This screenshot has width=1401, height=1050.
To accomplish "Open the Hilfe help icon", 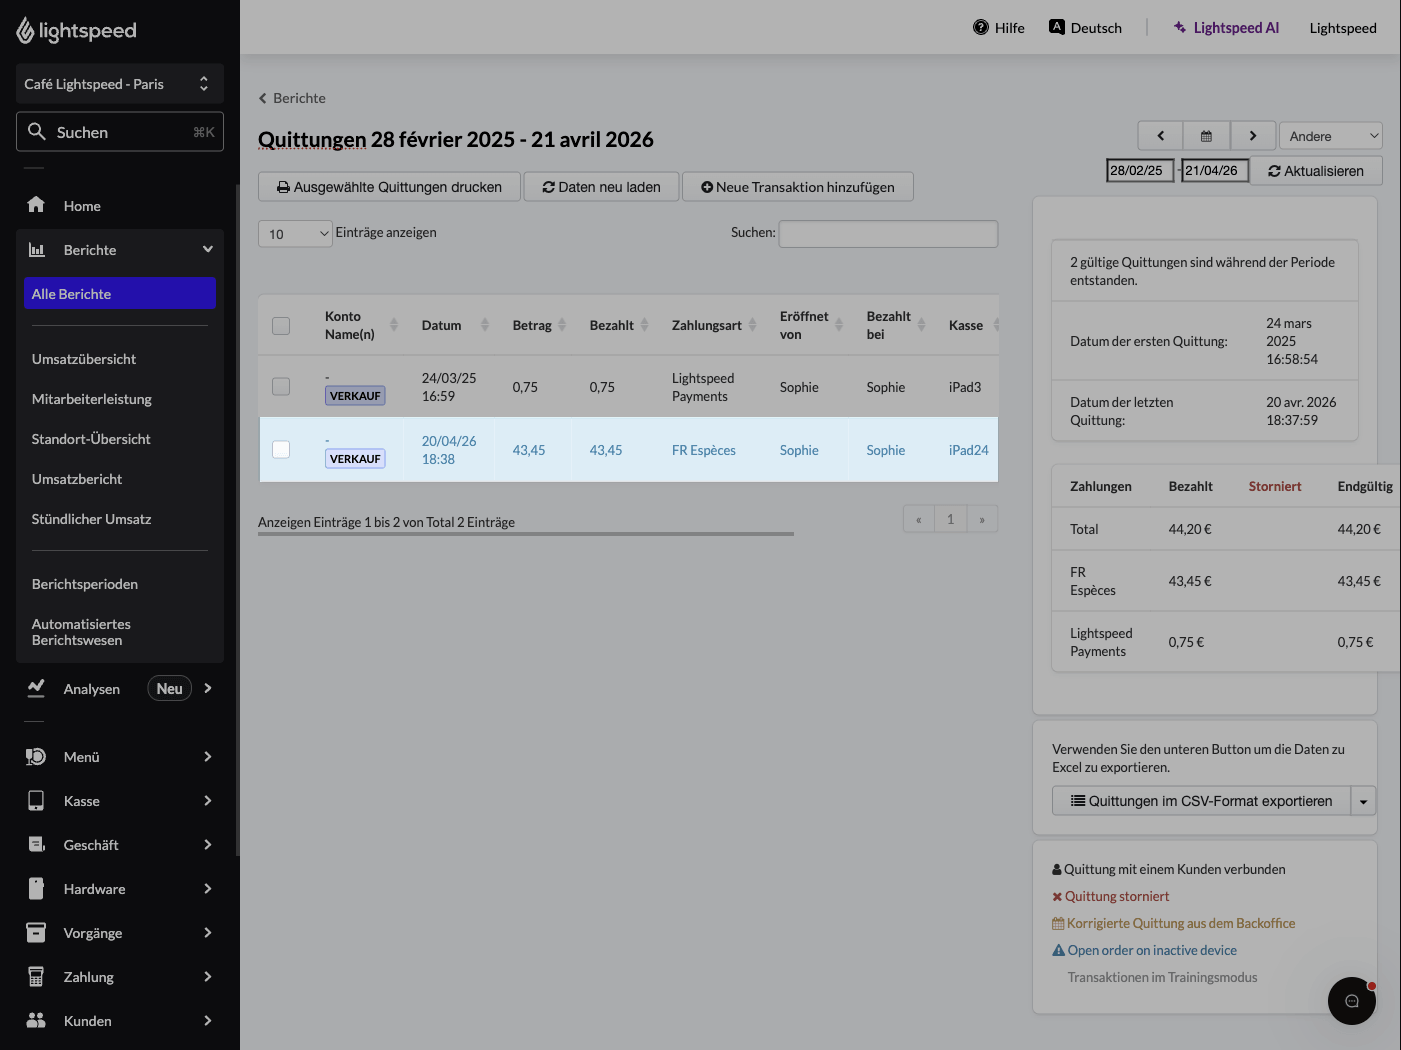I will pos(981,27).
